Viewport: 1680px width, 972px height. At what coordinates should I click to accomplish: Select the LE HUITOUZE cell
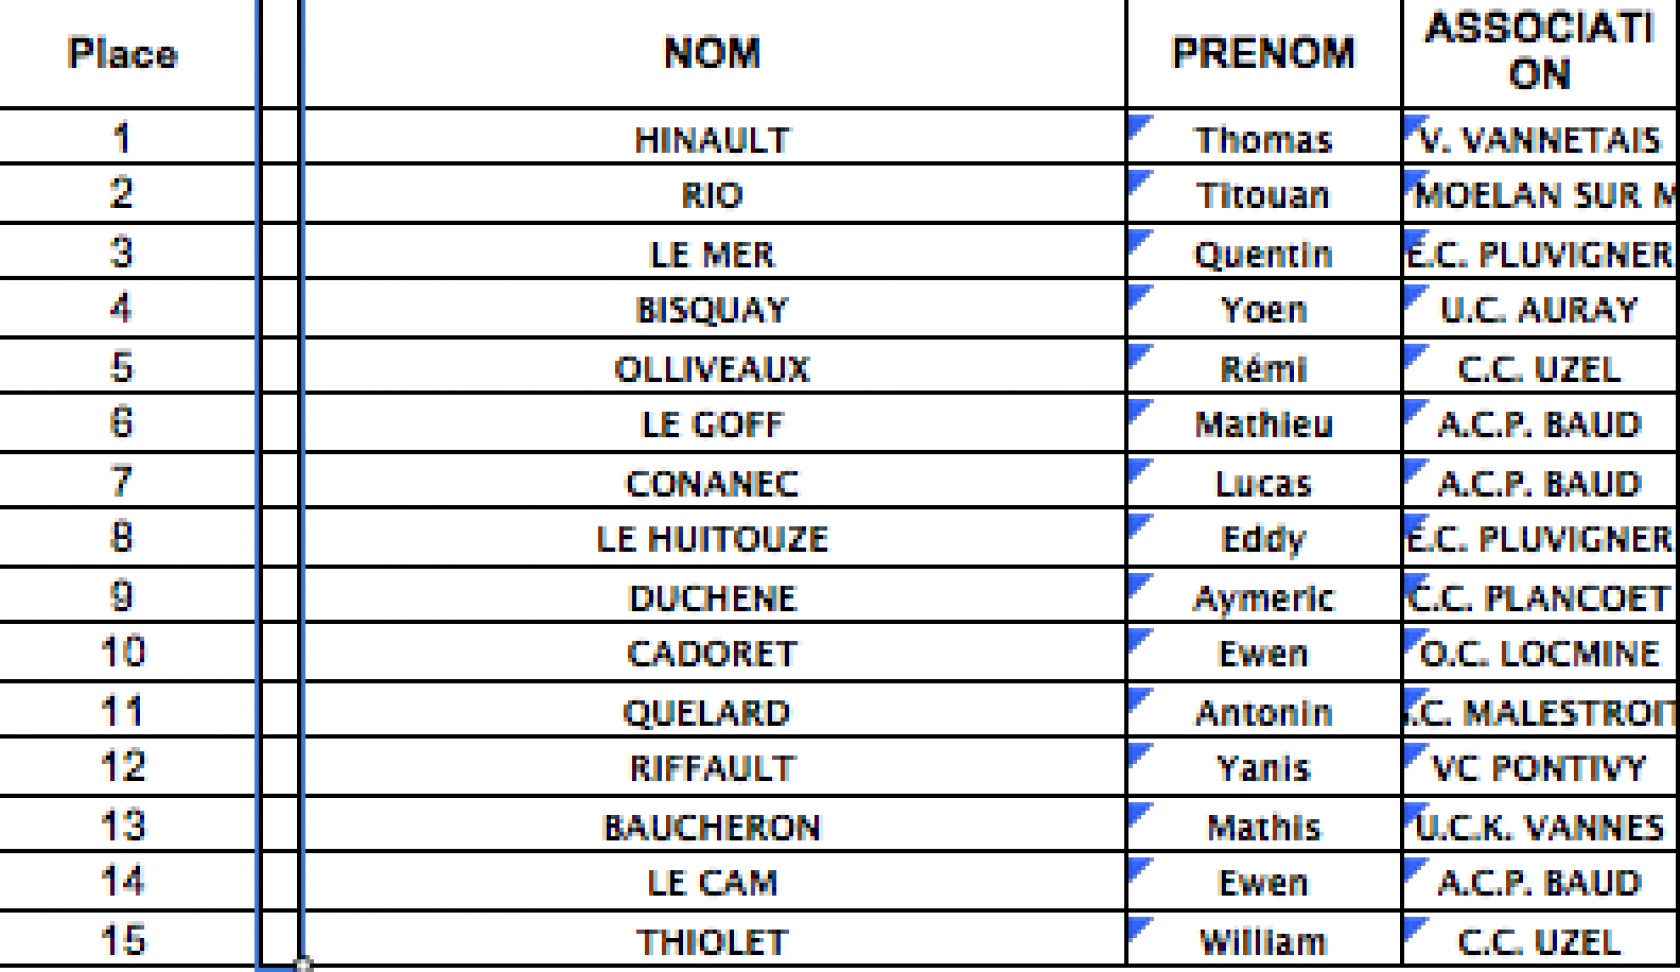[x=713, y=538]
